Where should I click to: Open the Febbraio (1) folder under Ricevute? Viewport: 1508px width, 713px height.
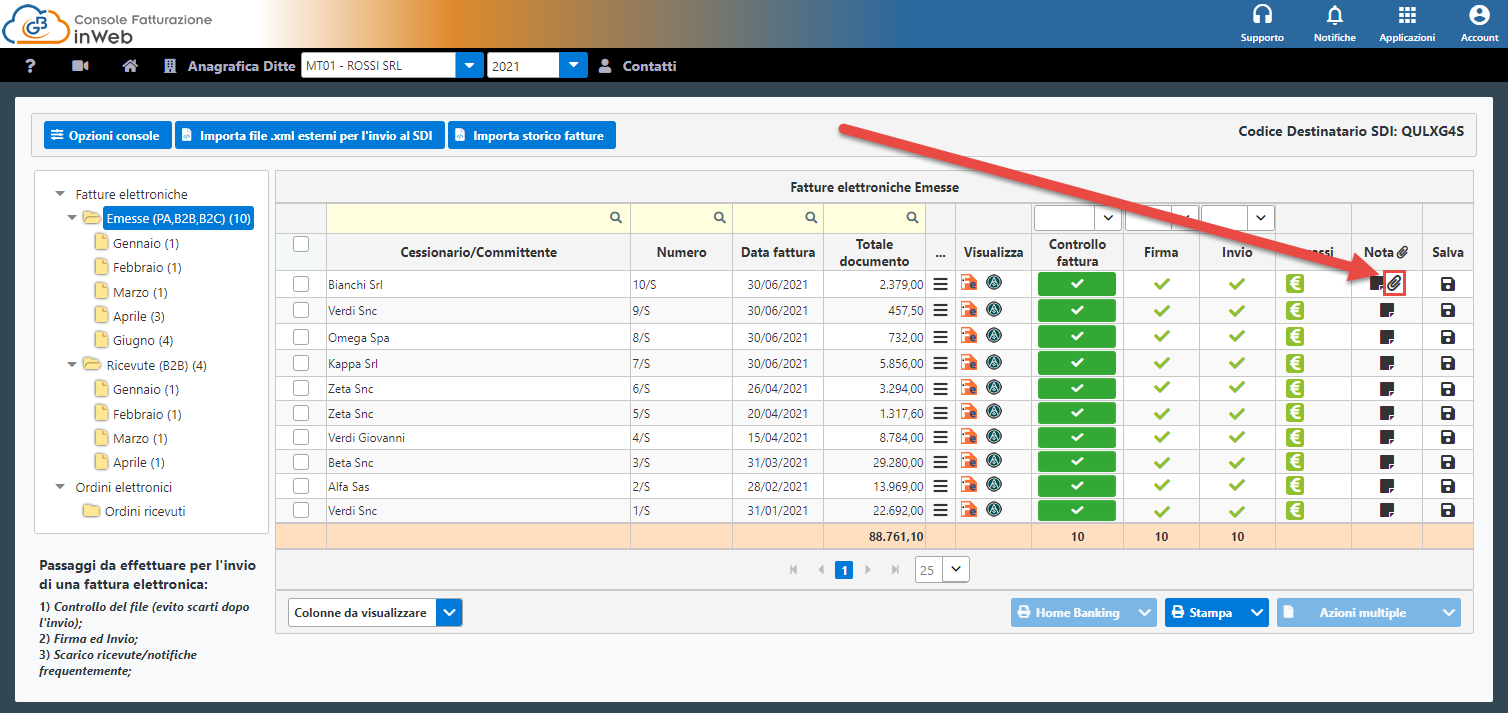click(147, 414)
